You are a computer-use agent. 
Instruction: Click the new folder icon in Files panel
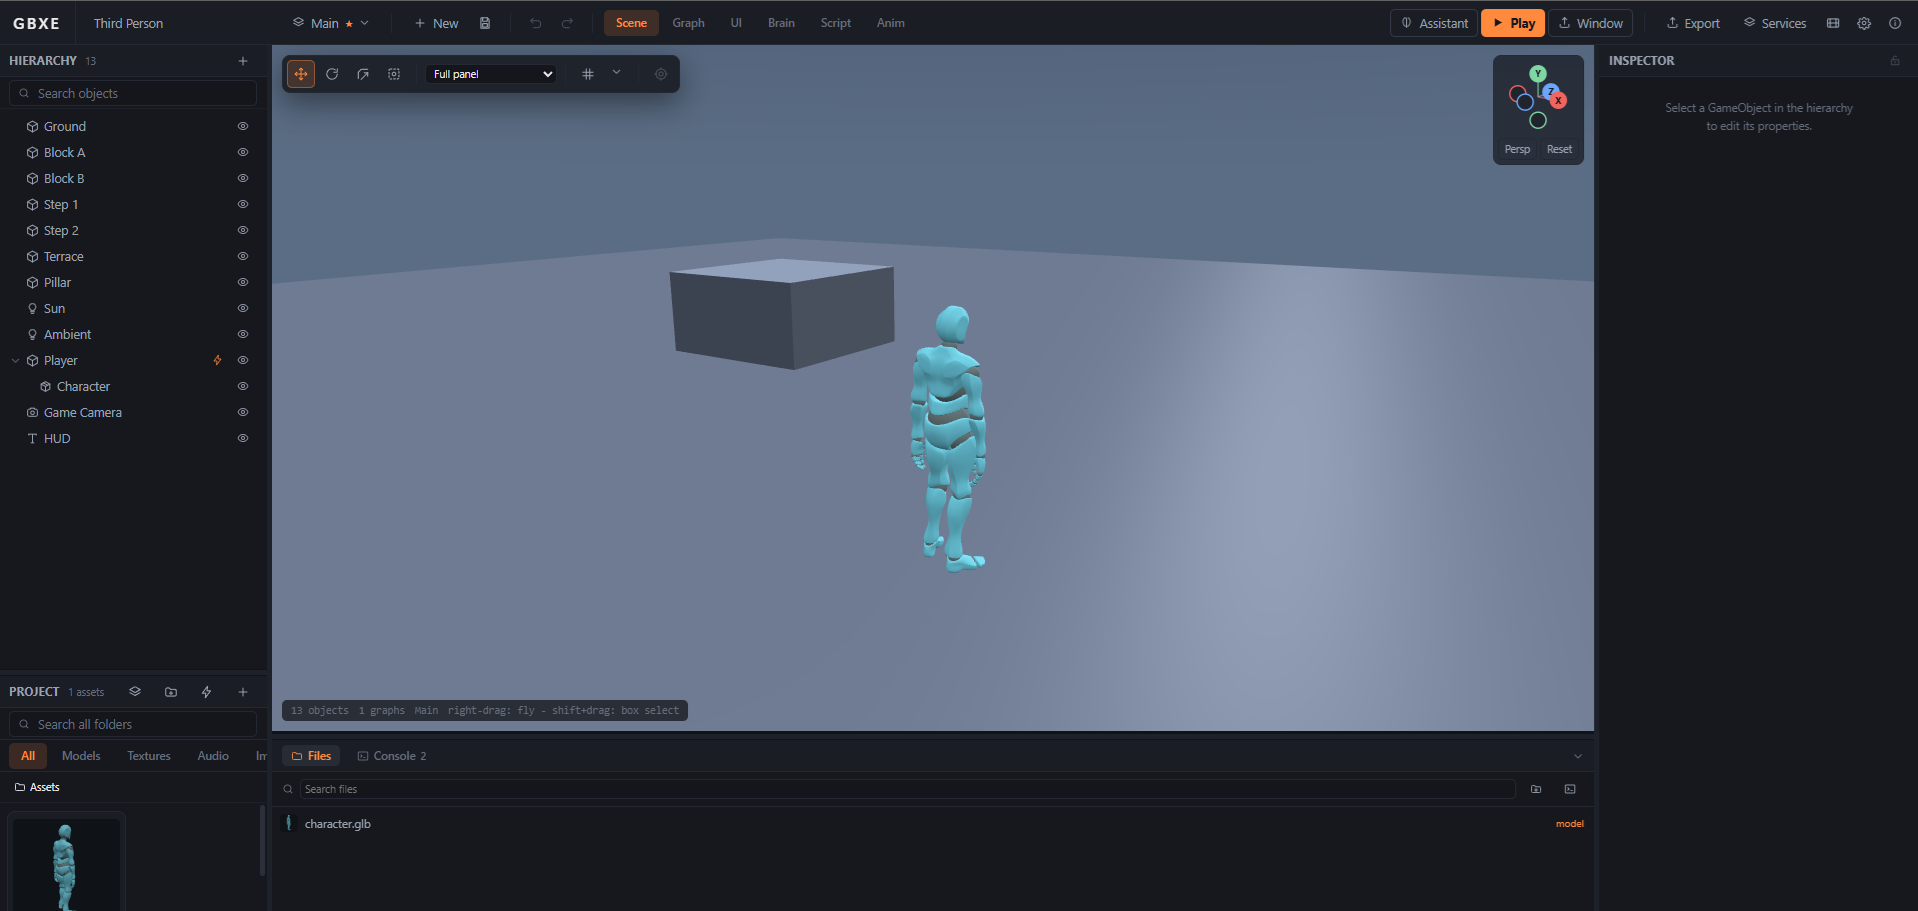point(1536,789)
